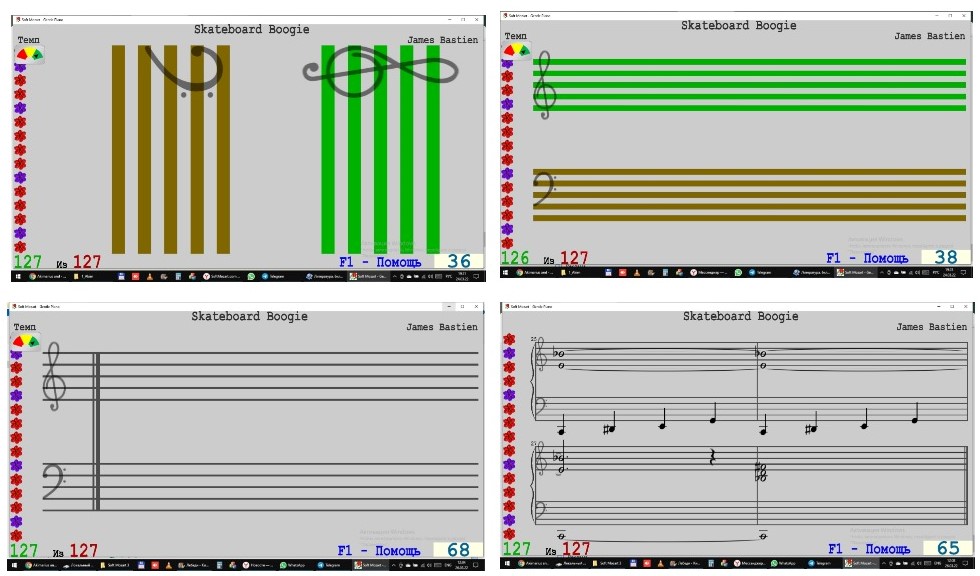This screenshot has height=576, width=980.
Task: Click the green 127 counter in score-36 window
Action: point(28,262)
